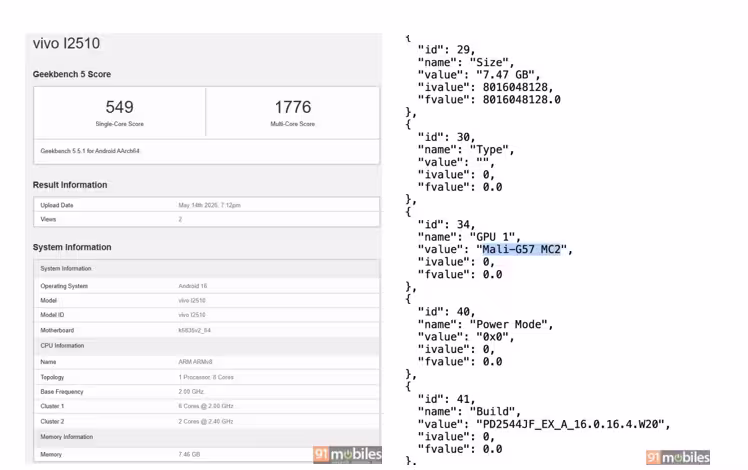Image resolution: width=748 pixels, height=470 pixels.
Task: Click the 'Base Frequency' row label
Action: pos(62,392)
